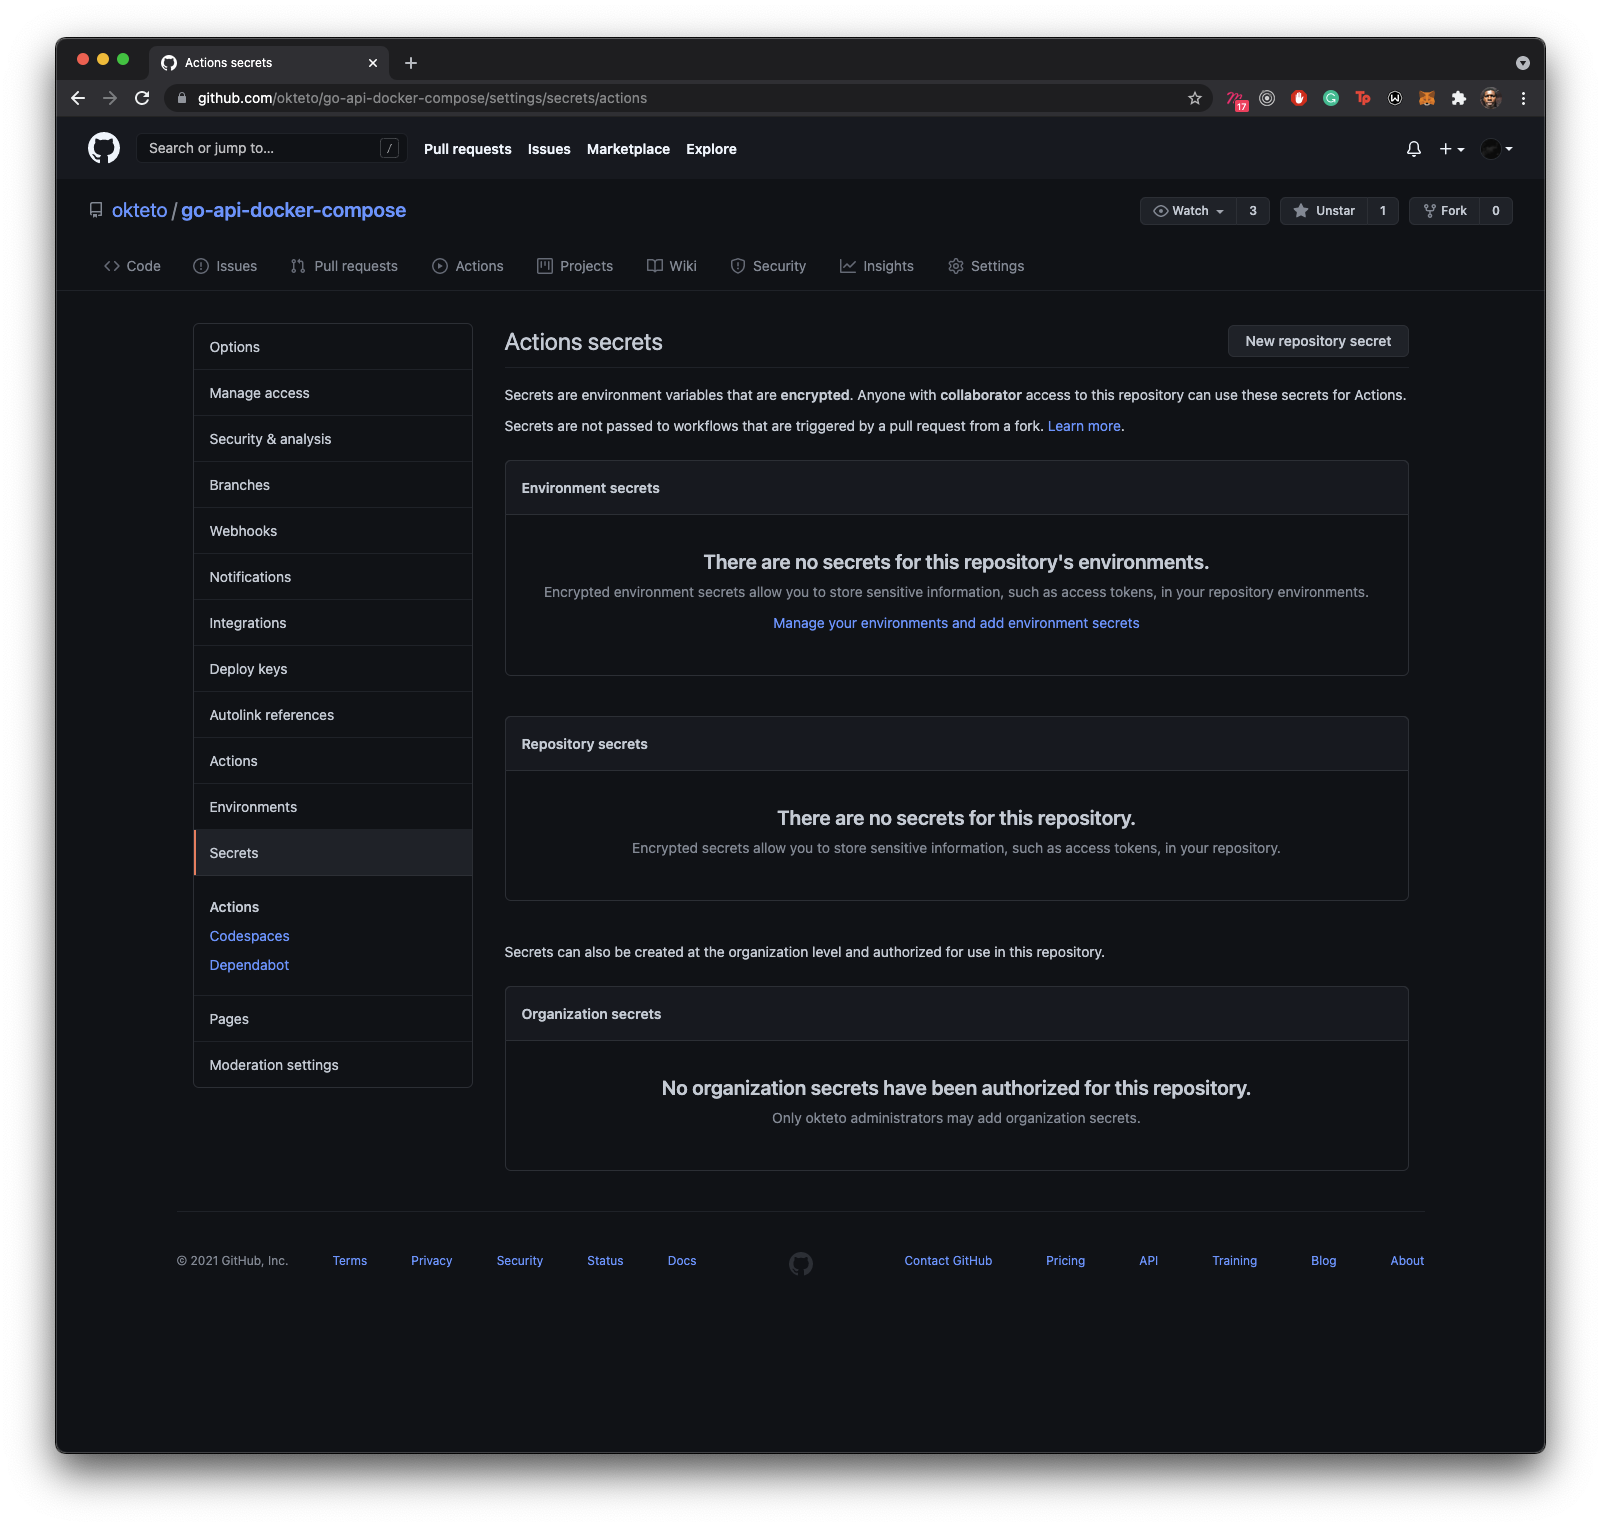This screenshot has width=1601, height=1527.
Task: Open the Watch dropdown for the repository
Action: pos(1188,211)
